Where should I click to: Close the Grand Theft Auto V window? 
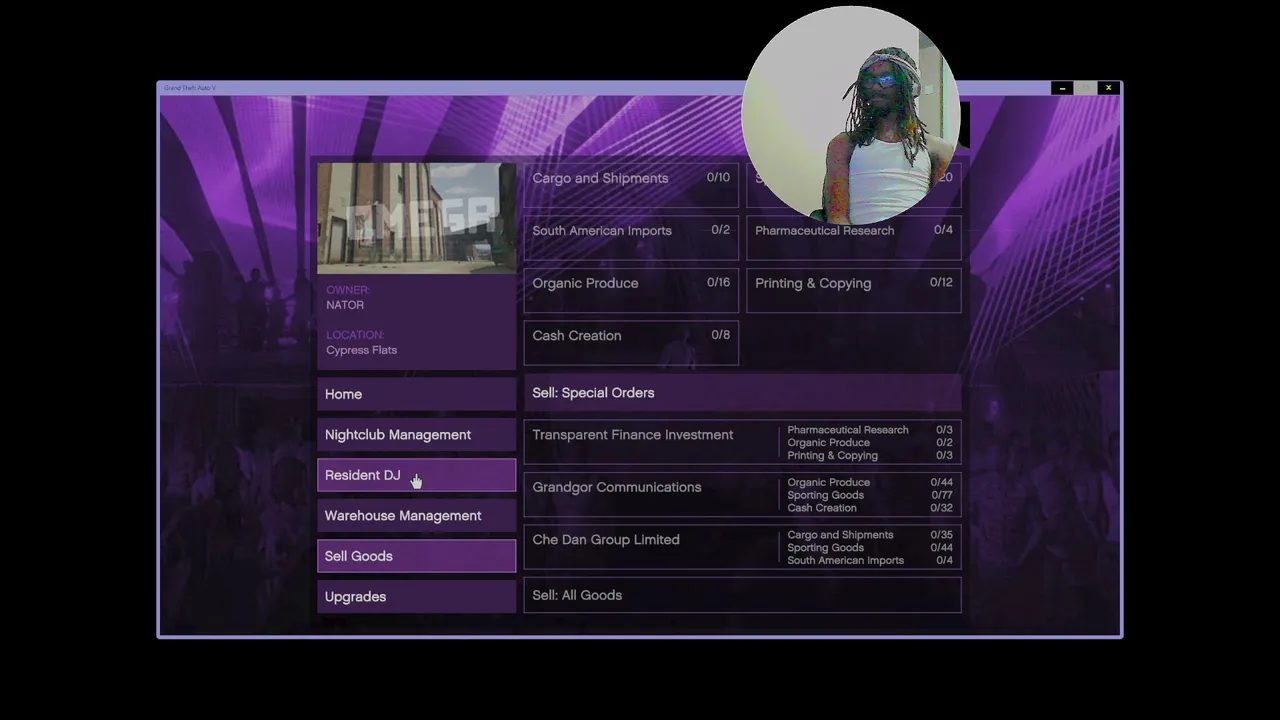(1108, 88)
